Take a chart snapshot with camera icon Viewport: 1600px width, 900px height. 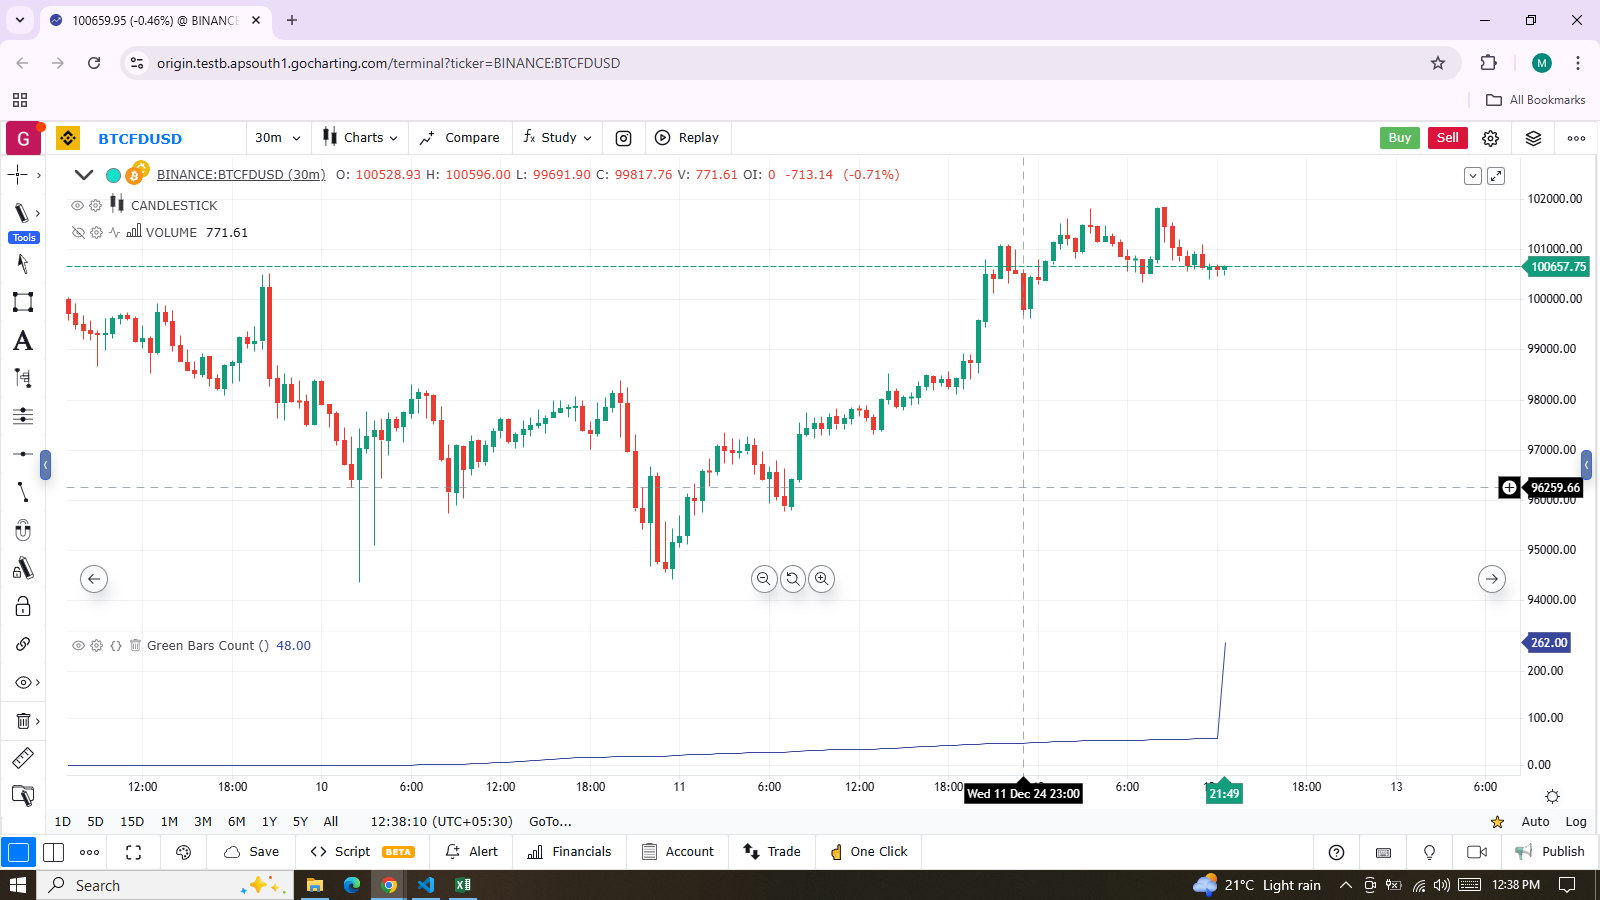click(623, 138)
